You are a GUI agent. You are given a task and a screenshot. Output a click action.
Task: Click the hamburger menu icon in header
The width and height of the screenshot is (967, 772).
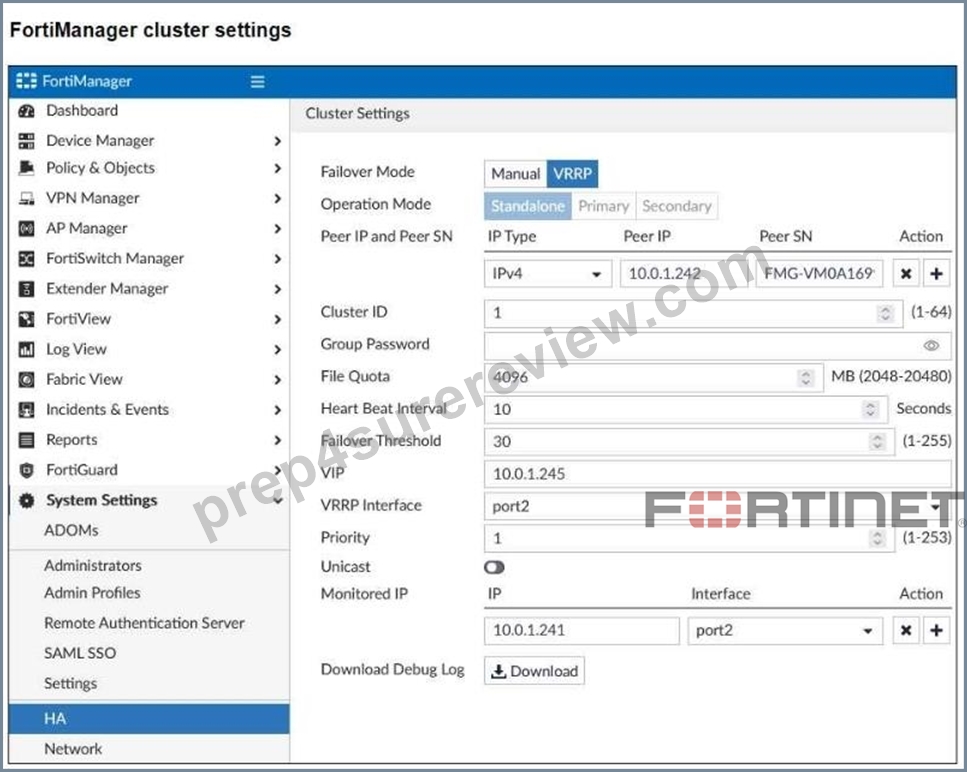tap(257, 81)
